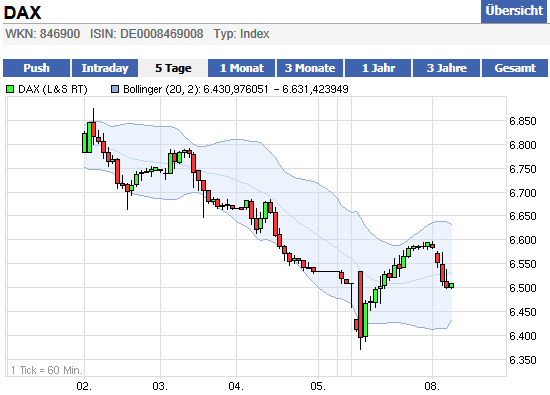Open the Übersicht overview button

pos(514,11)
